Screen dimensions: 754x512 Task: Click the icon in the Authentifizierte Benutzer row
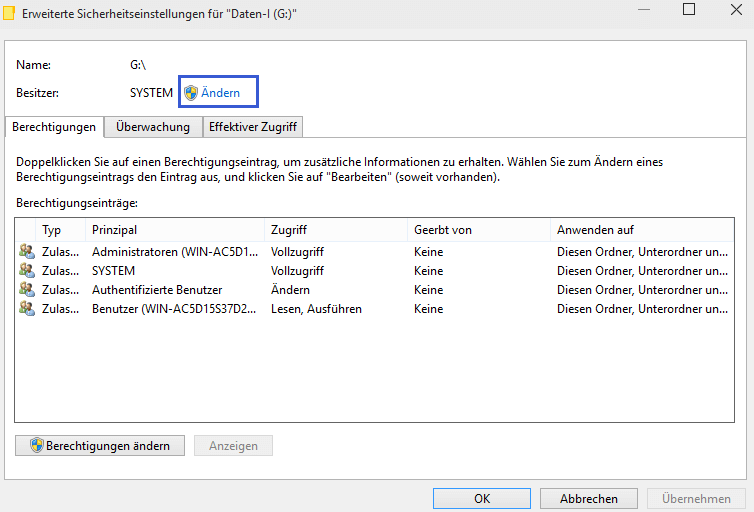click(27, 289)
